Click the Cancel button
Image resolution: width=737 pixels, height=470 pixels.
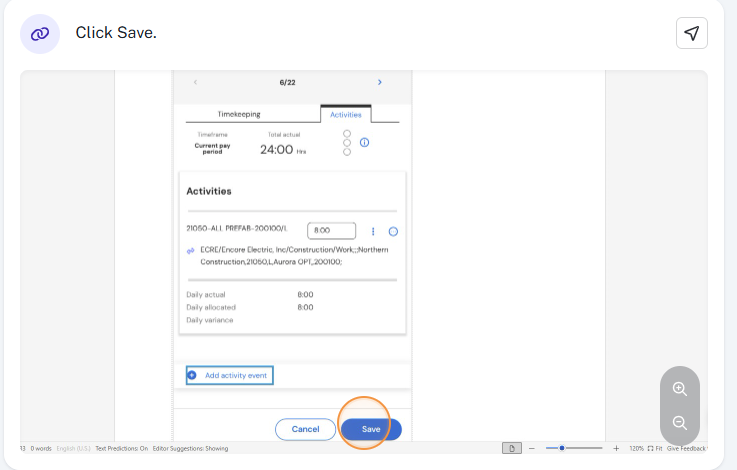tap(305, 429)
